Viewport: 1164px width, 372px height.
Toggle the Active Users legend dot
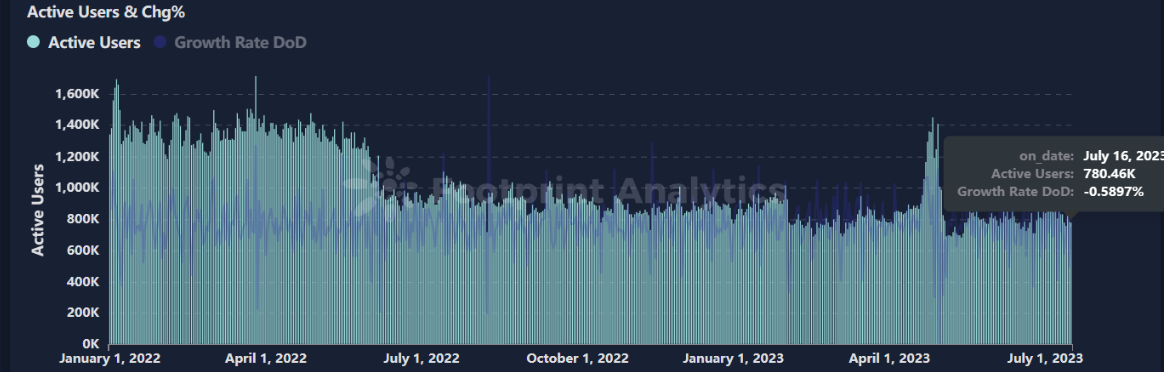pyautogui.click(x=33, y=42)
